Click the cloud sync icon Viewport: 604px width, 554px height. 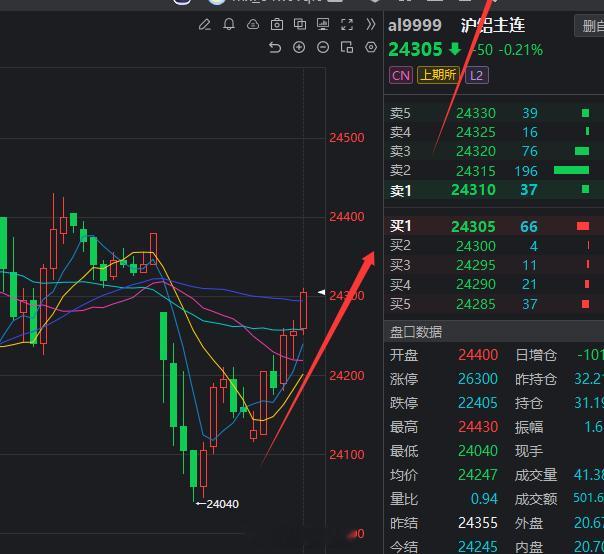253,25
